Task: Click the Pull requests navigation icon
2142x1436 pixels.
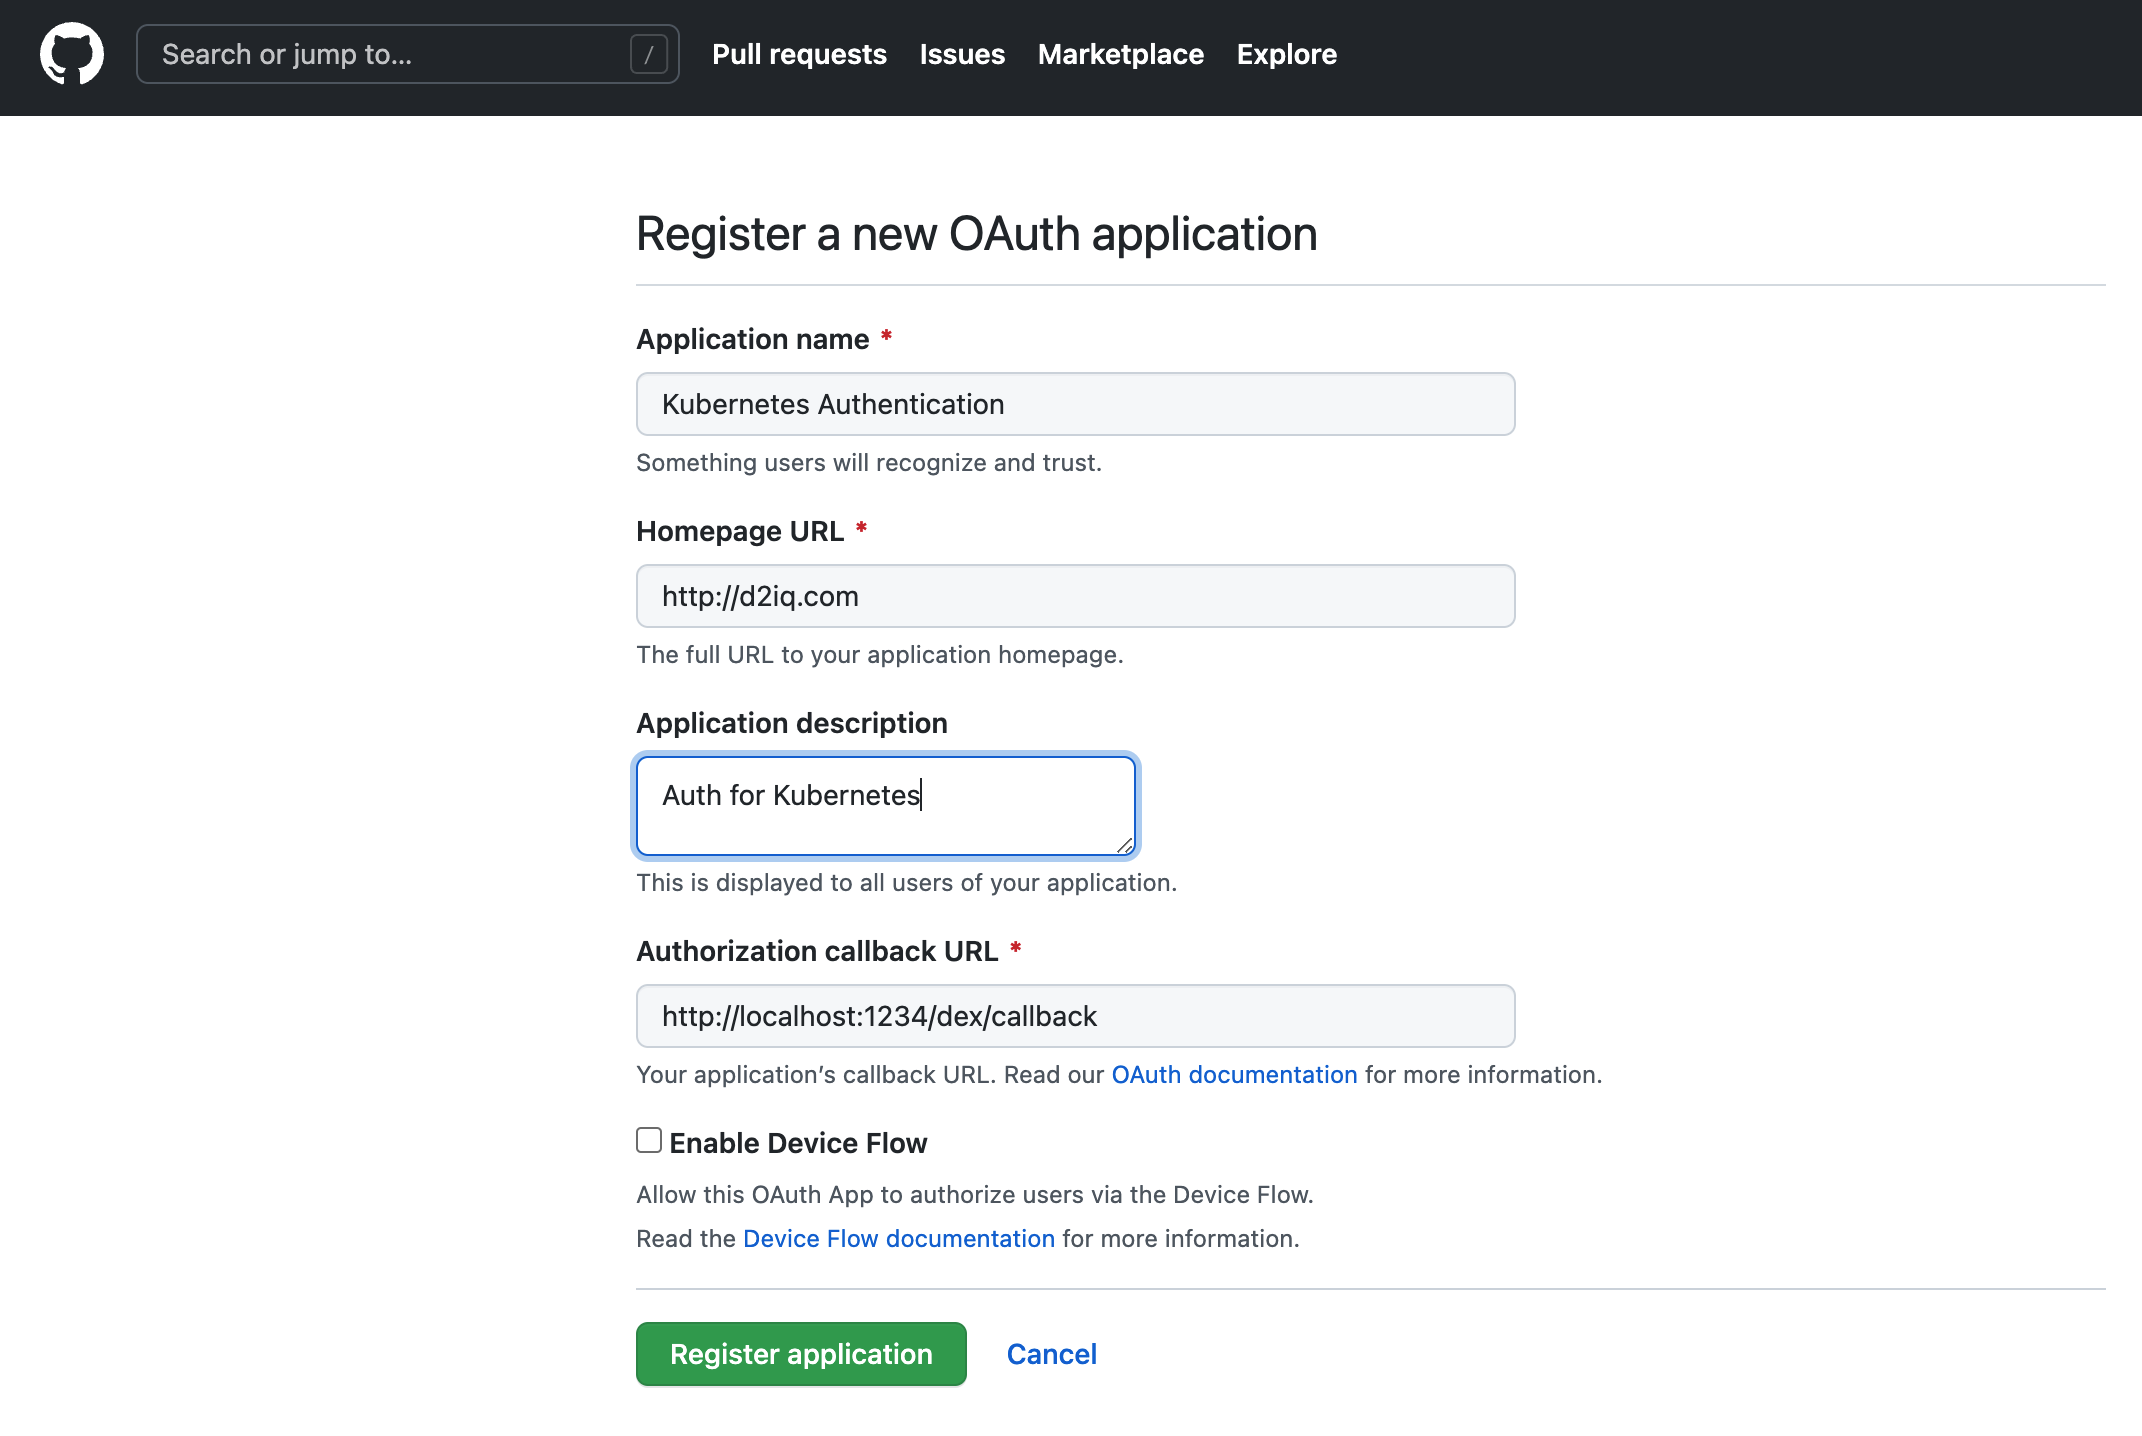Action: pos(799,53)
